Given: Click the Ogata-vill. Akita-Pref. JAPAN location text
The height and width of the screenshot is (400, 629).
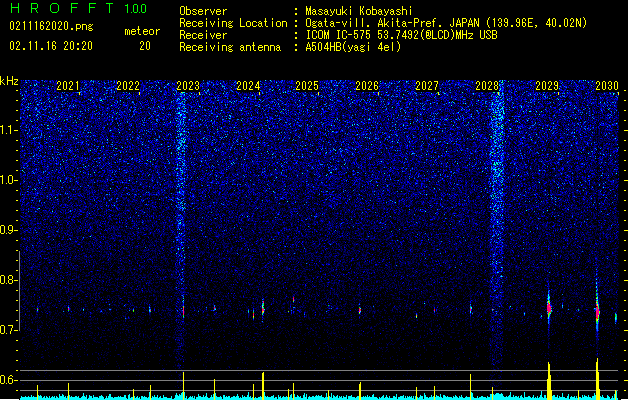Looking at the screenshot, I should tap(446, 23).
